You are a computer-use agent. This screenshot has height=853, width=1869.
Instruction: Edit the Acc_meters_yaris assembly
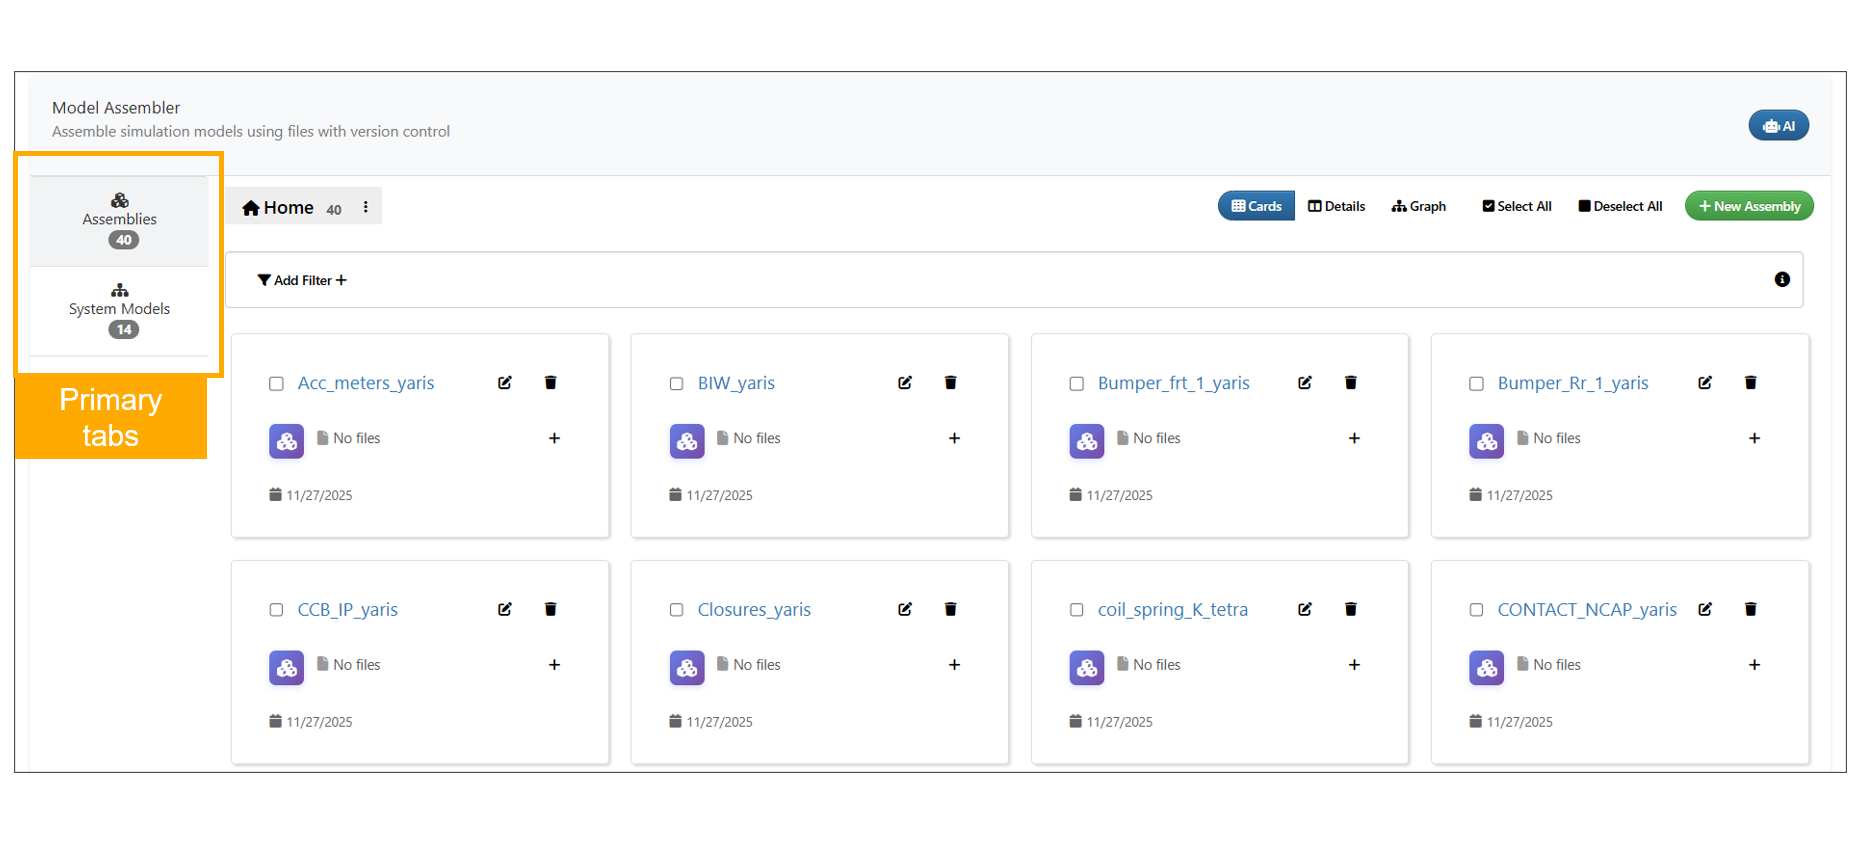[x=505, y=383]
